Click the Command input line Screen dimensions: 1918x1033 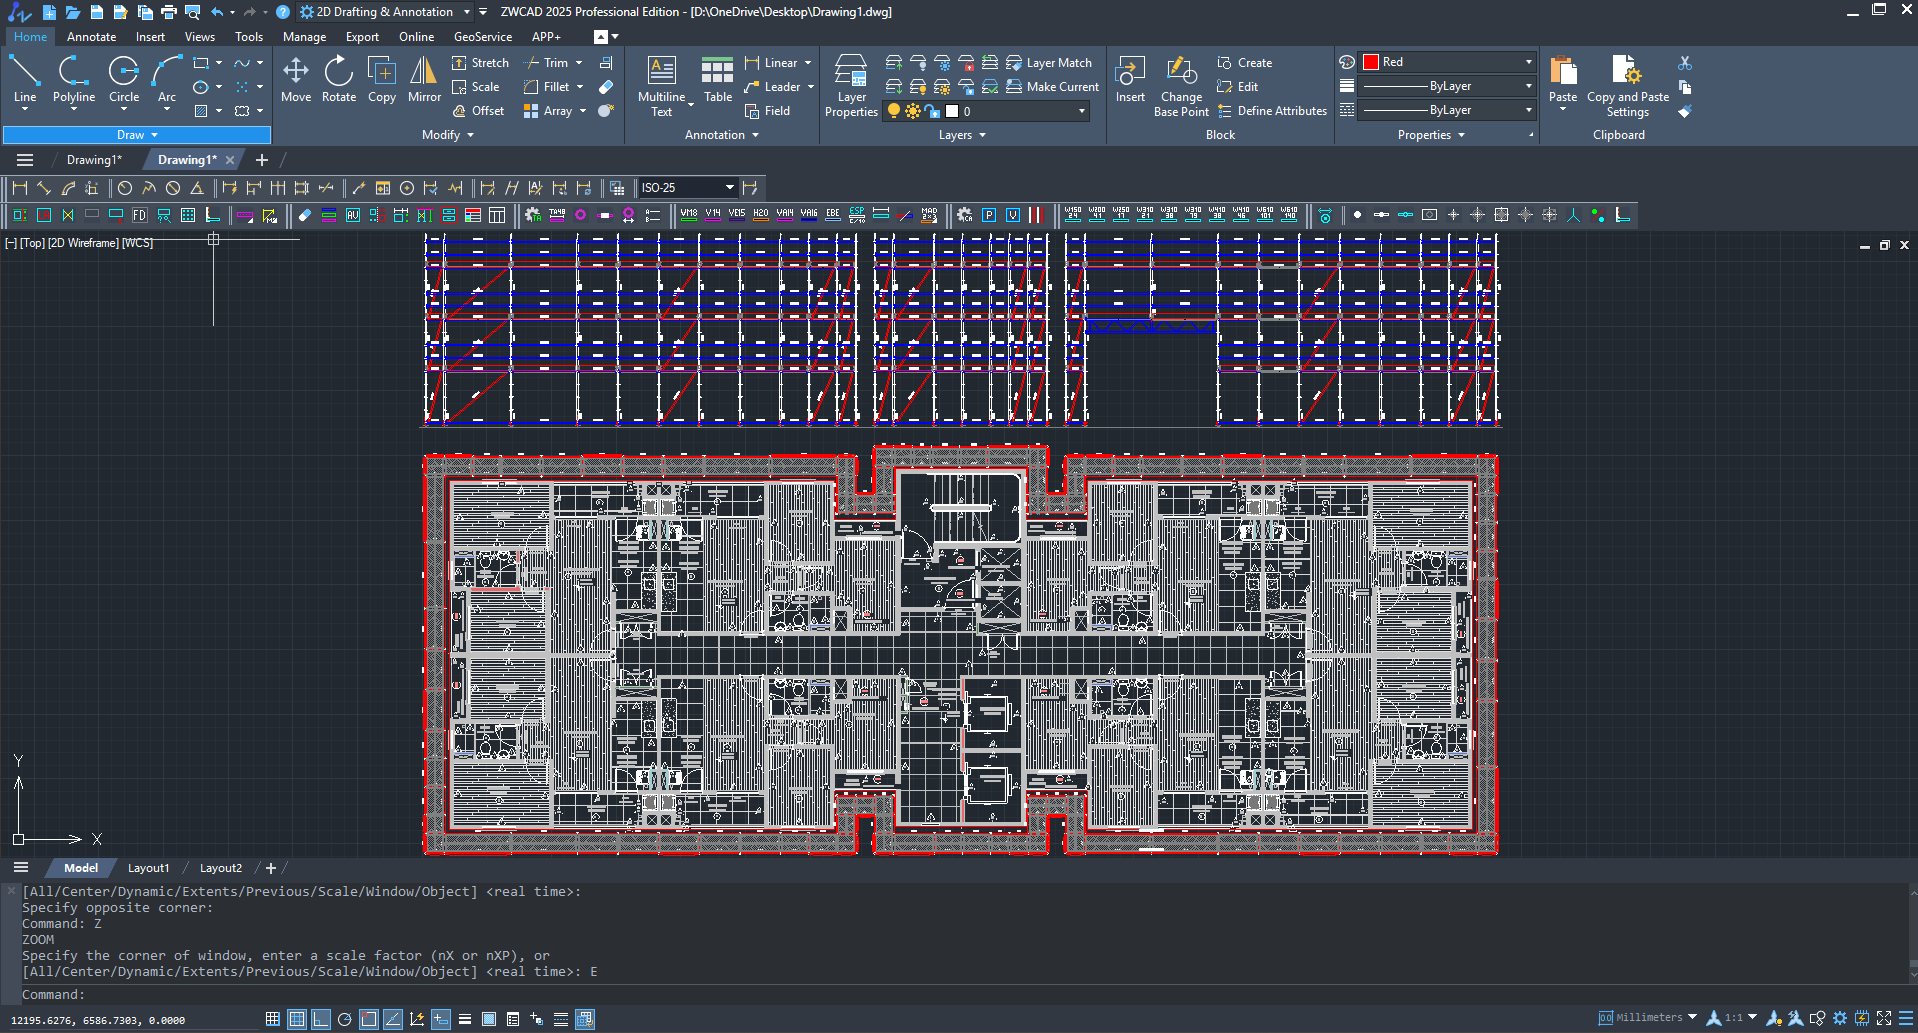pos(960,995)
